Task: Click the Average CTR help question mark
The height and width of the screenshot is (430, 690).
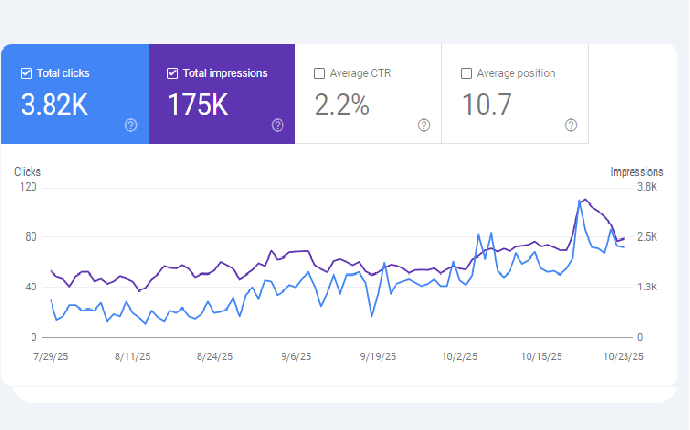Action: [x=424, y=125]
